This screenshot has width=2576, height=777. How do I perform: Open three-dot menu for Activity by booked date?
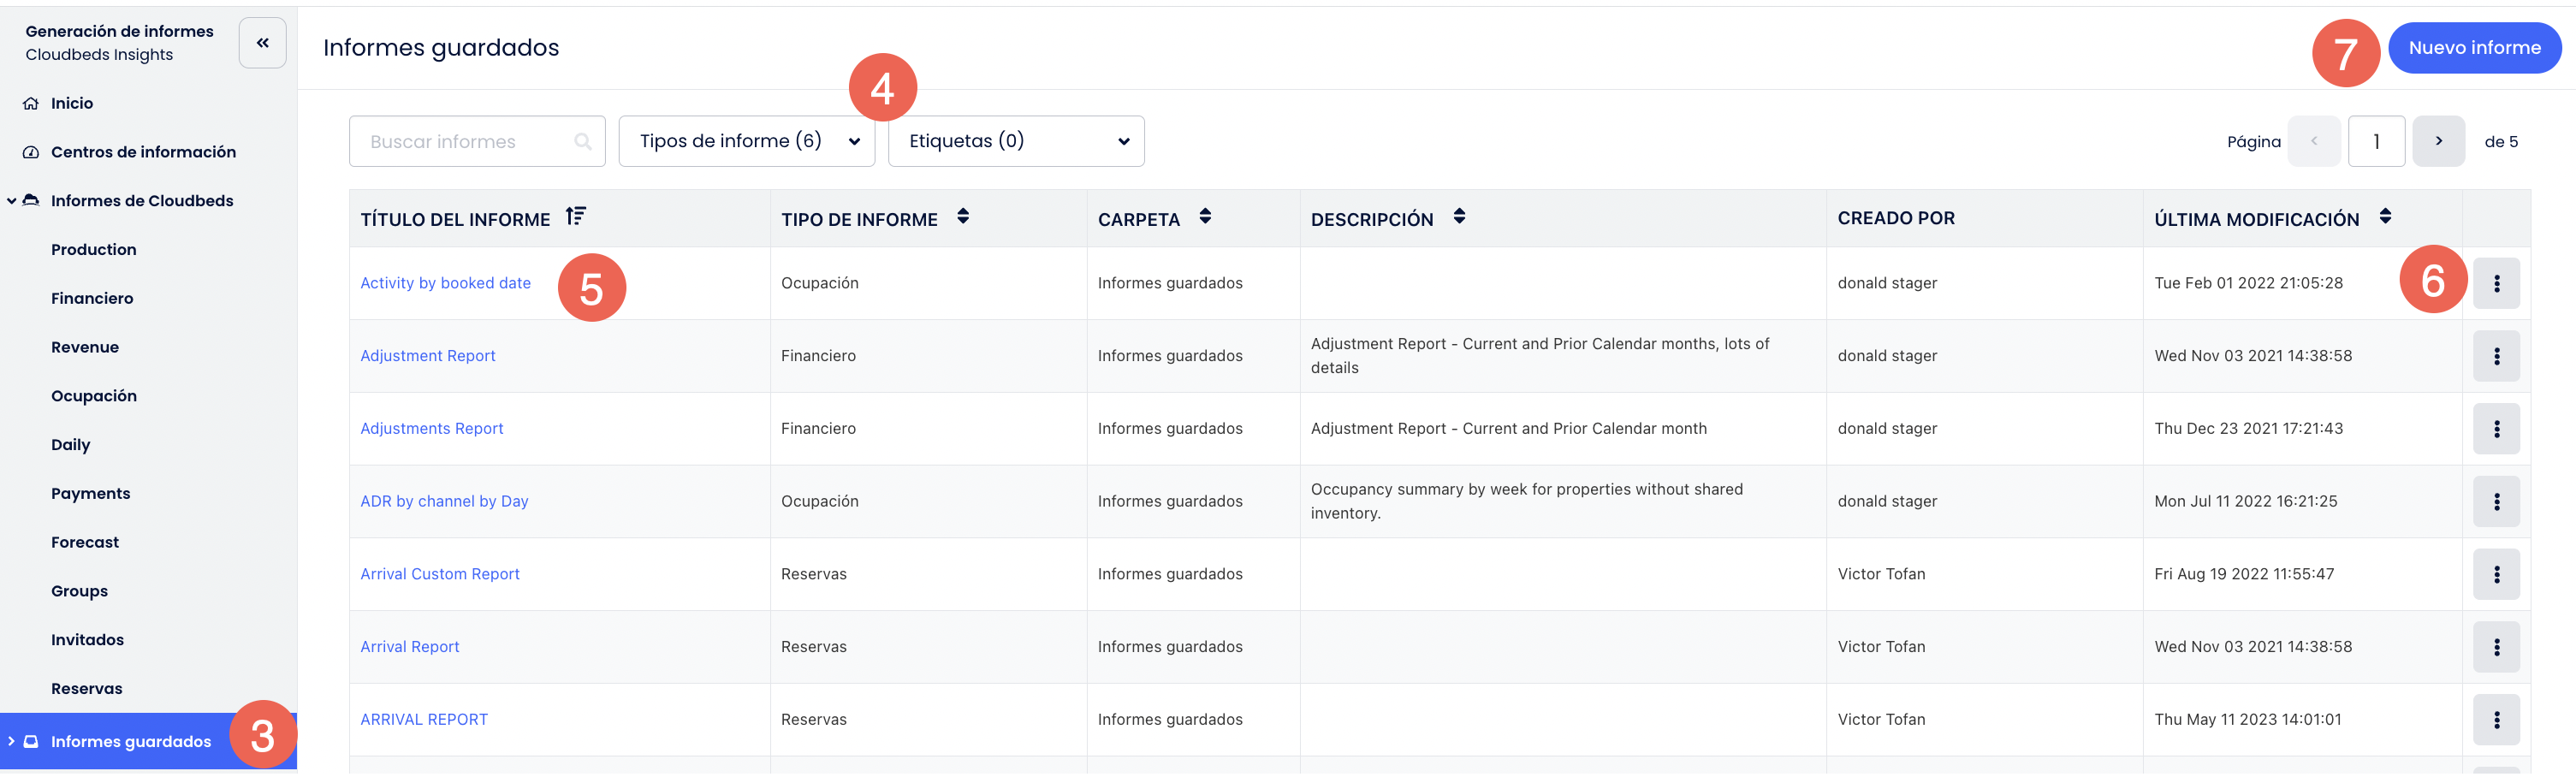pyautogui.click(x=2496, y=284)
